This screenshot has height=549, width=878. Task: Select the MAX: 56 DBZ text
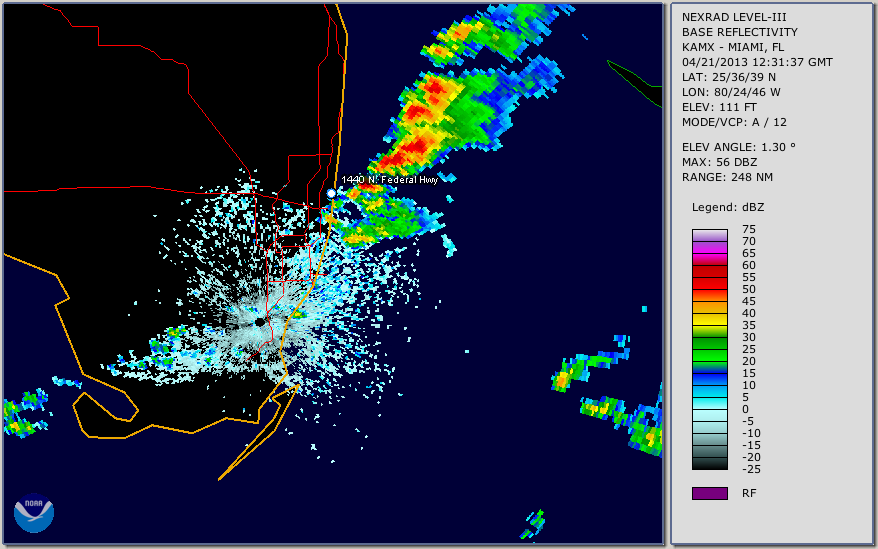[x=720, y=162]
